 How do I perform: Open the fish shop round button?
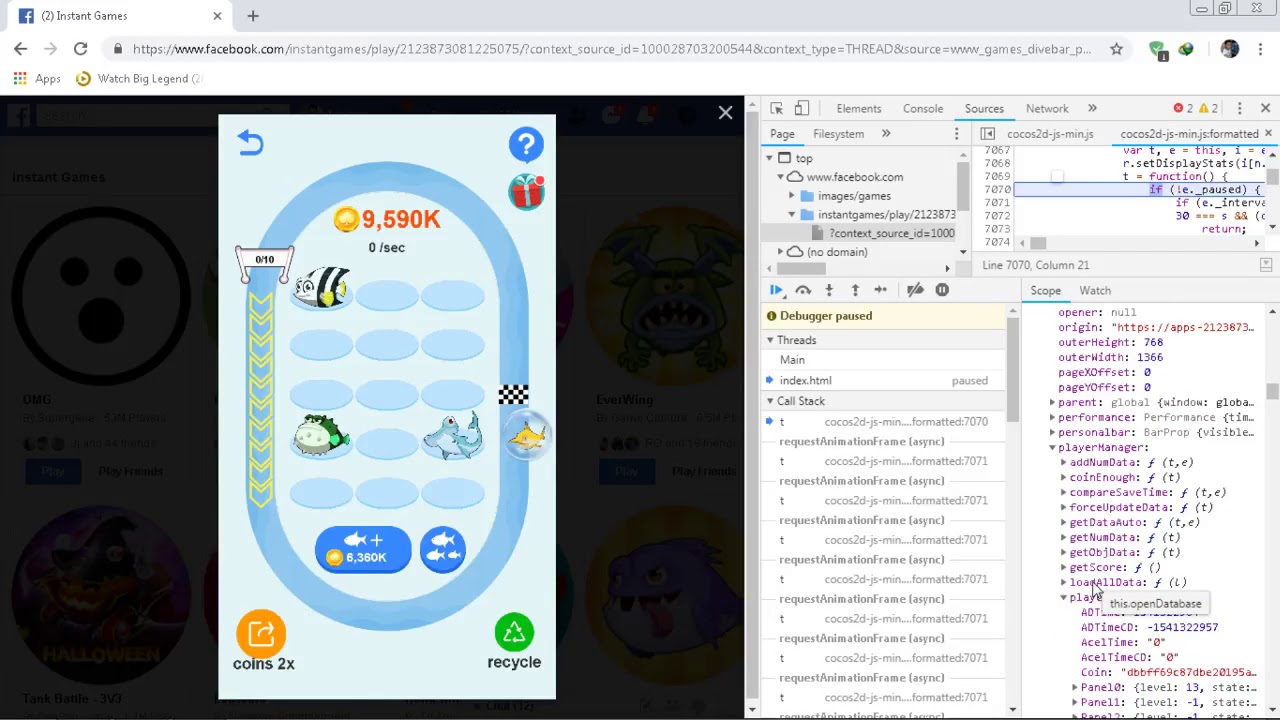point(443,549)
